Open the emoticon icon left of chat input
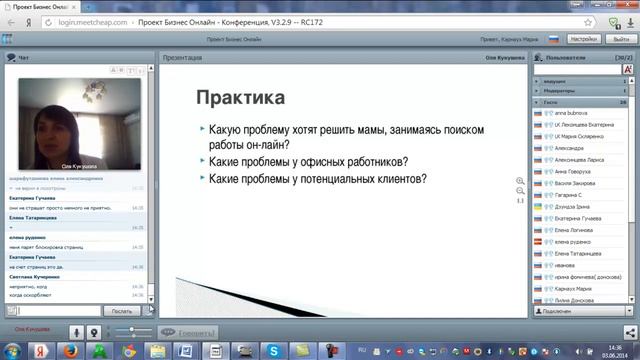Screen dimensions: 640x360 (12, 311)
